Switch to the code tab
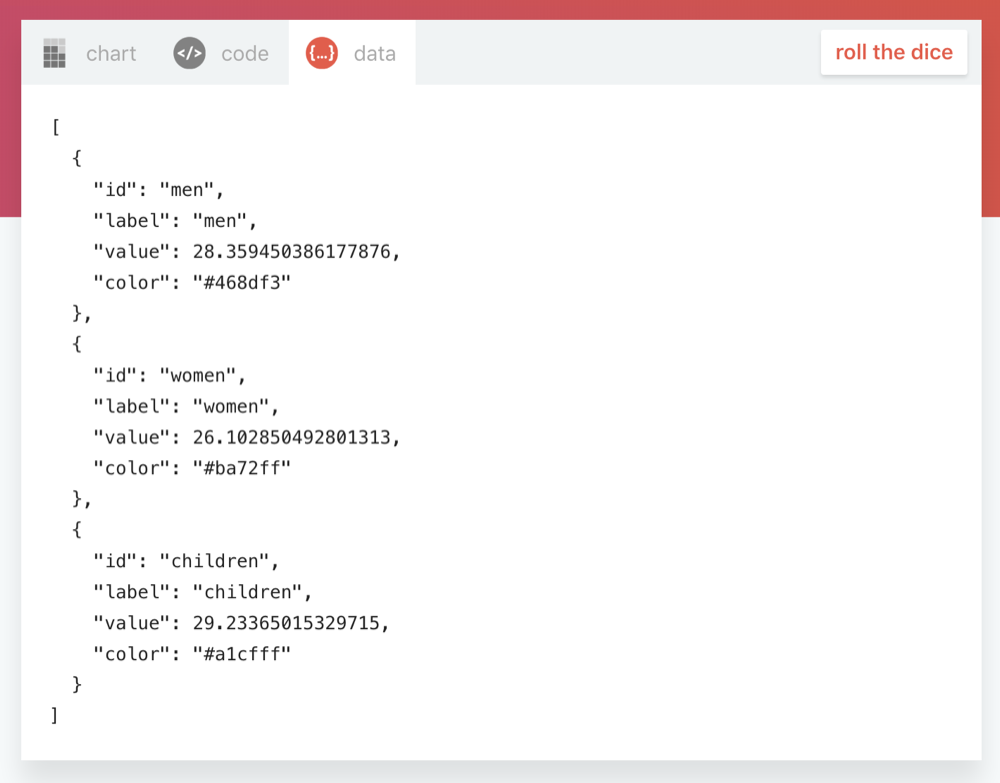The width and height of the screenshot is (1000, 783). [221, 53]
